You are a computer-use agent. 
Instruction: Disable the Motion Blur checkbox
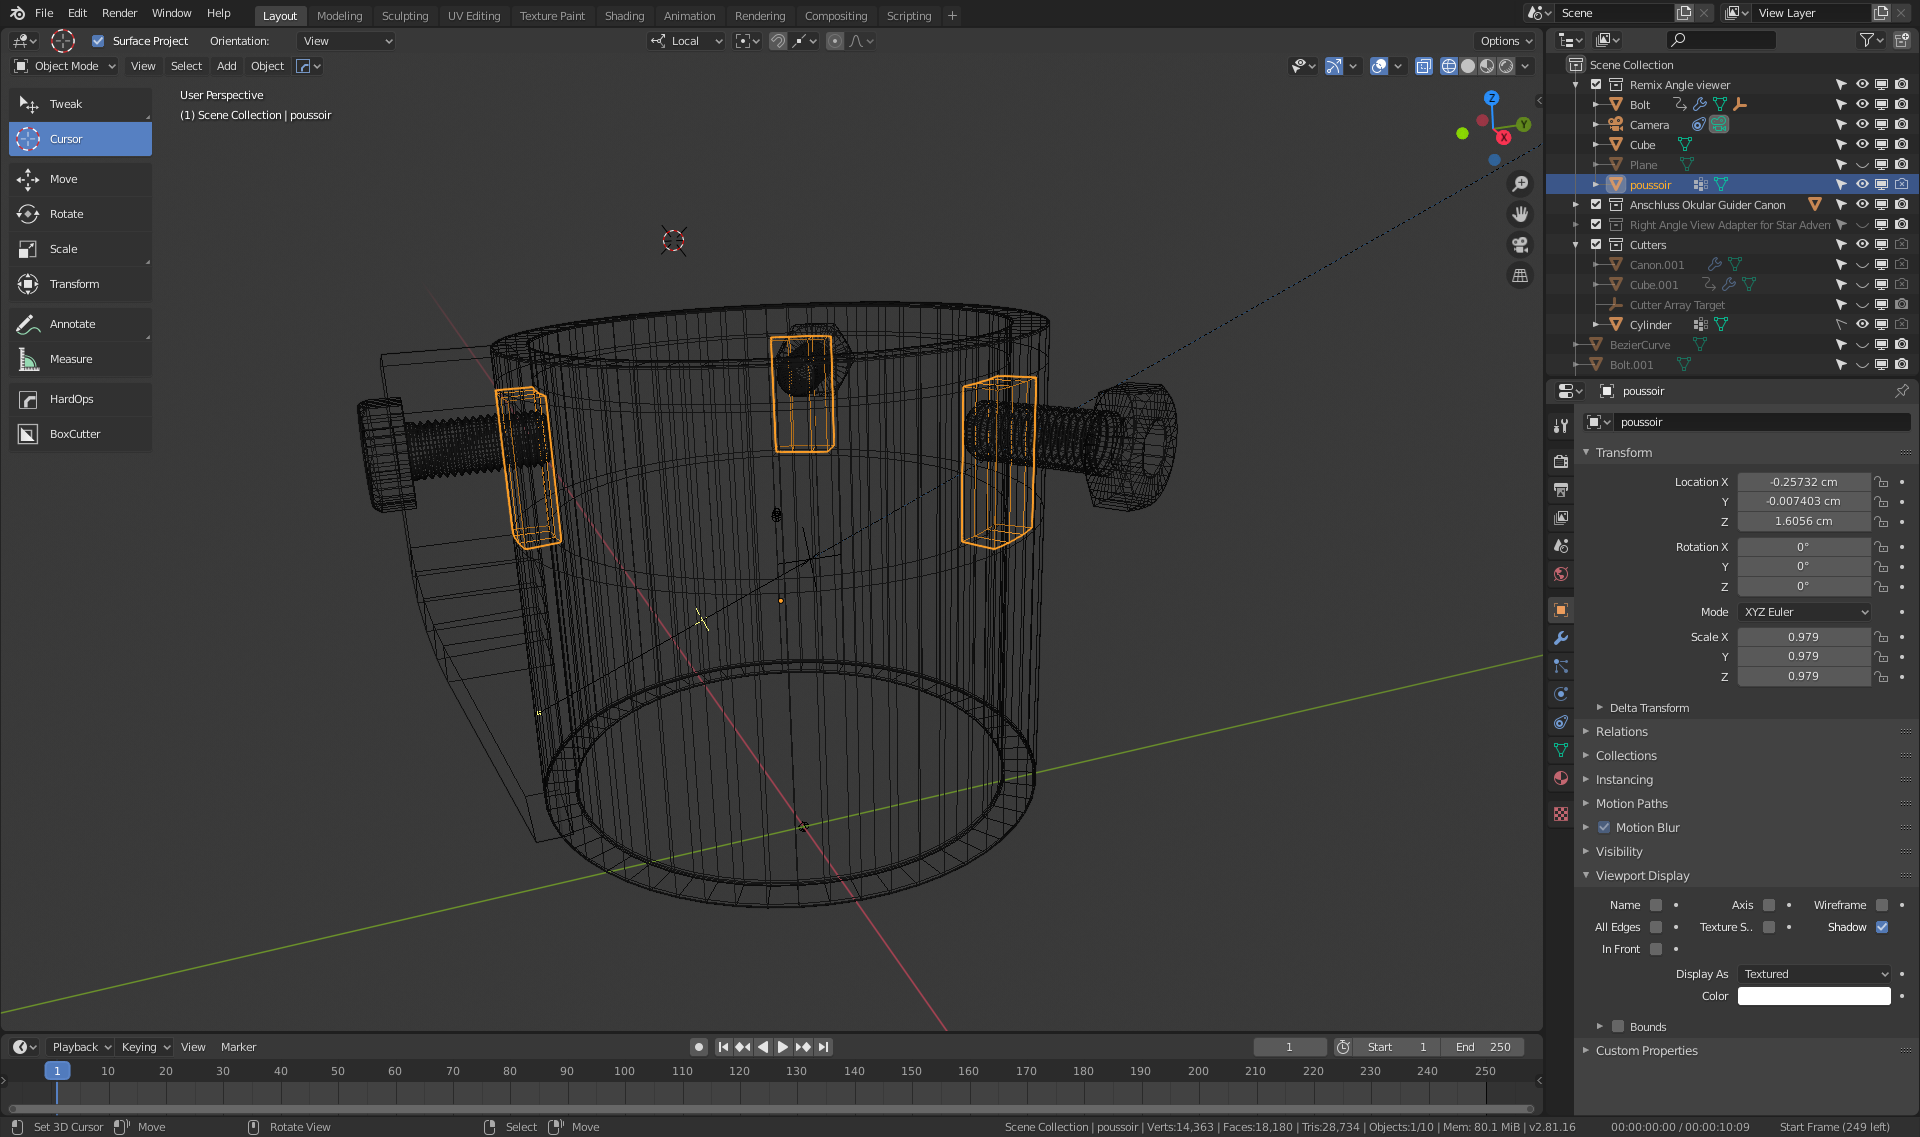pyautogui.click(x=1604, y=827)
